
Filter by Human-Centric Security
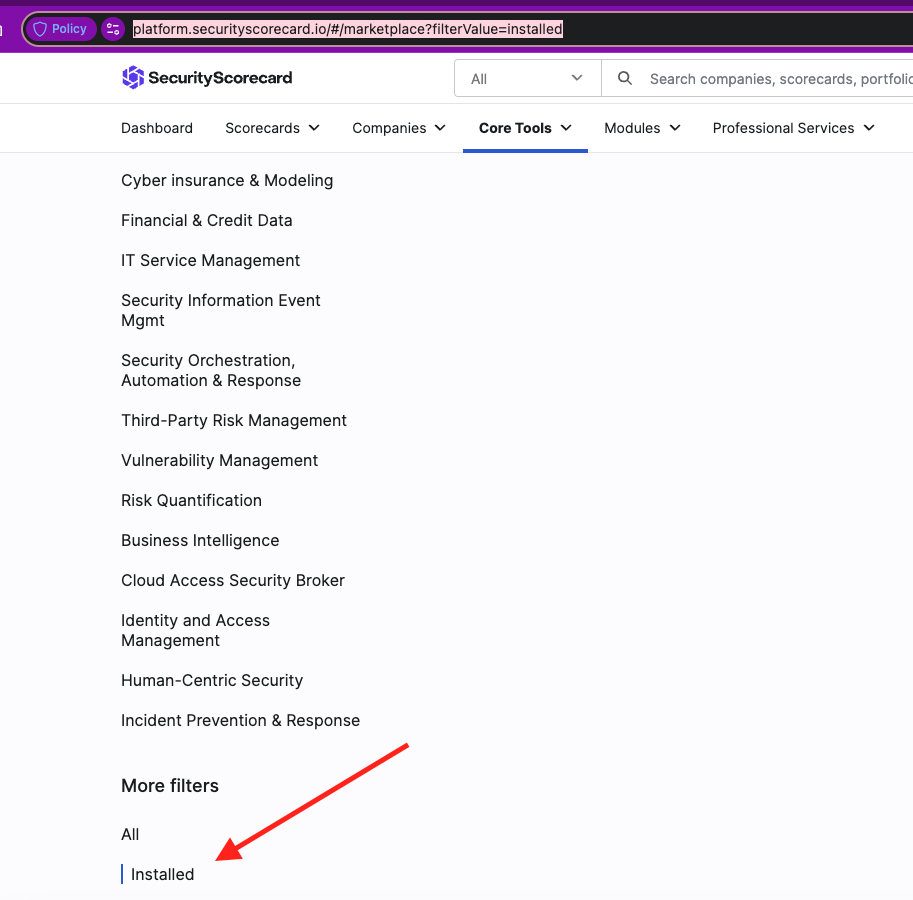212,681
